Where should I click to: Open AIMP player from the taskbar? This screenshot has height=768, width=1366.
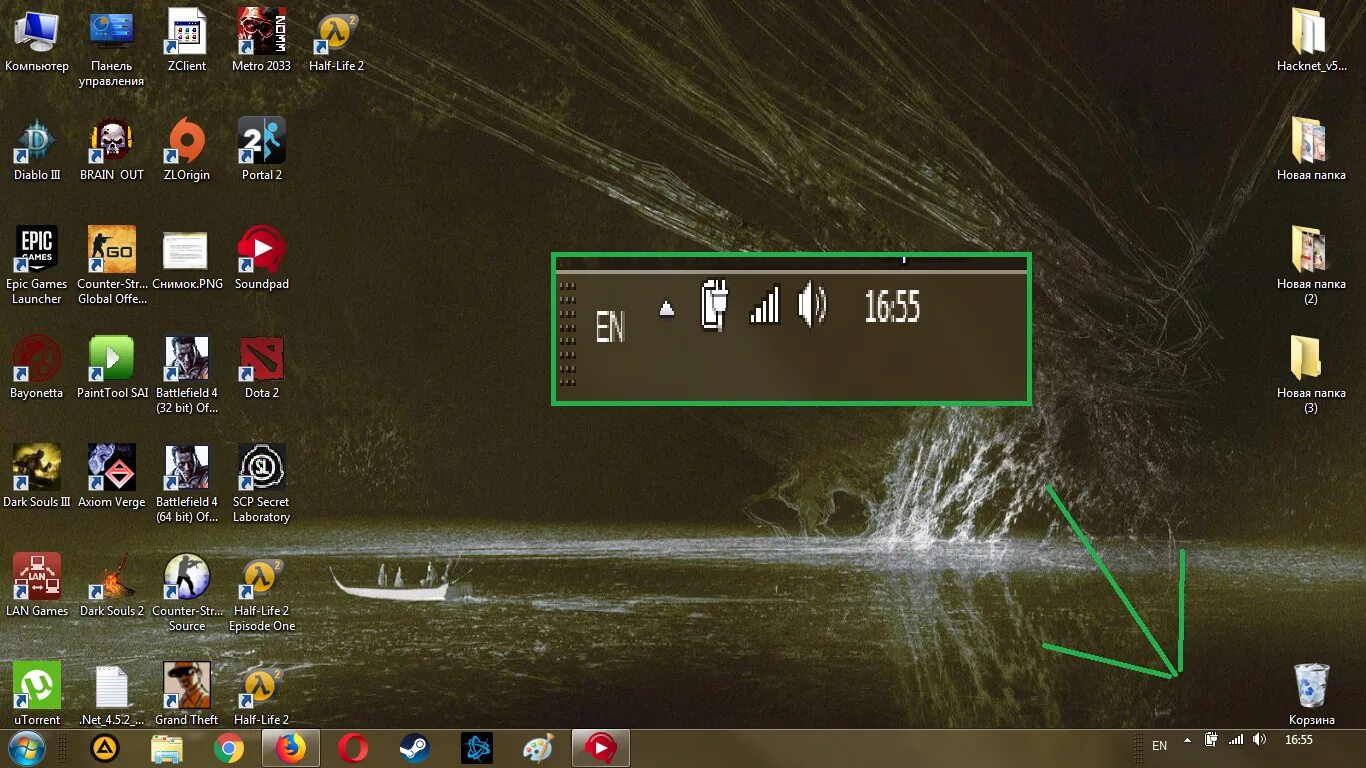104,748
